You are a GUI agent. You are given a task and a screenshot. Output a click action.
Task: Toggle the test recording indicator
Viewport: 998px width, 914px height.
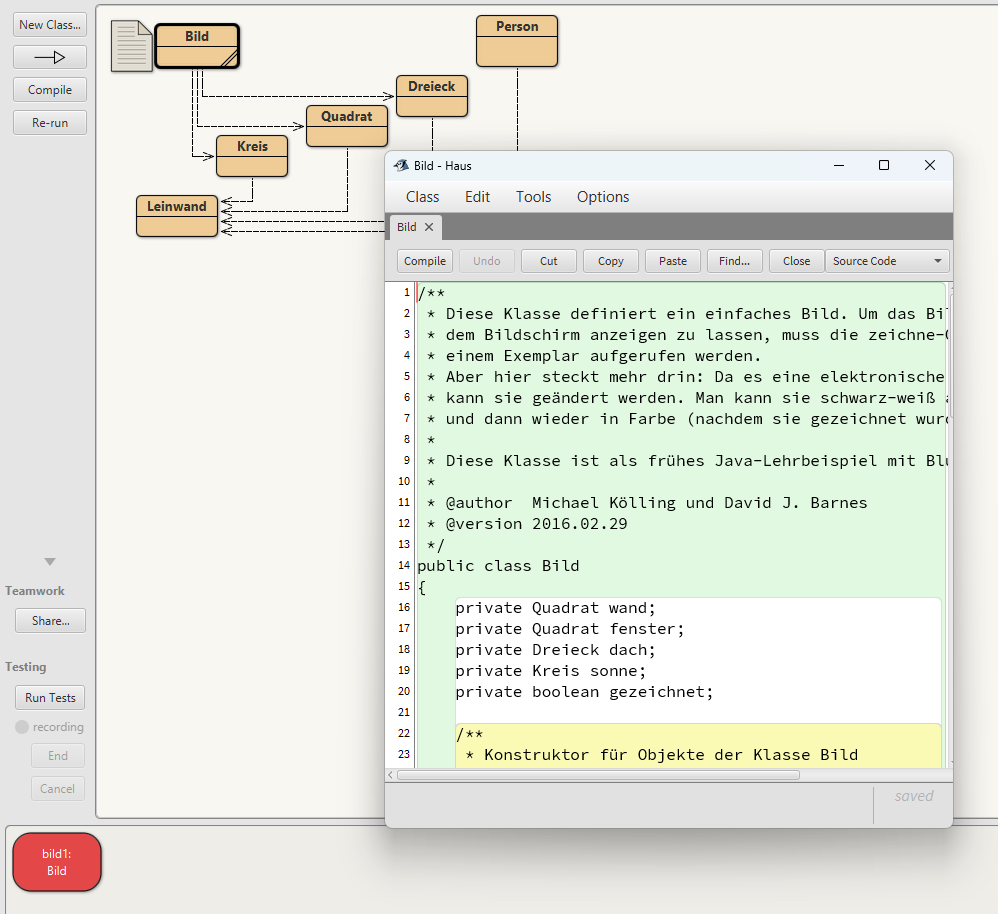point(22,727)
